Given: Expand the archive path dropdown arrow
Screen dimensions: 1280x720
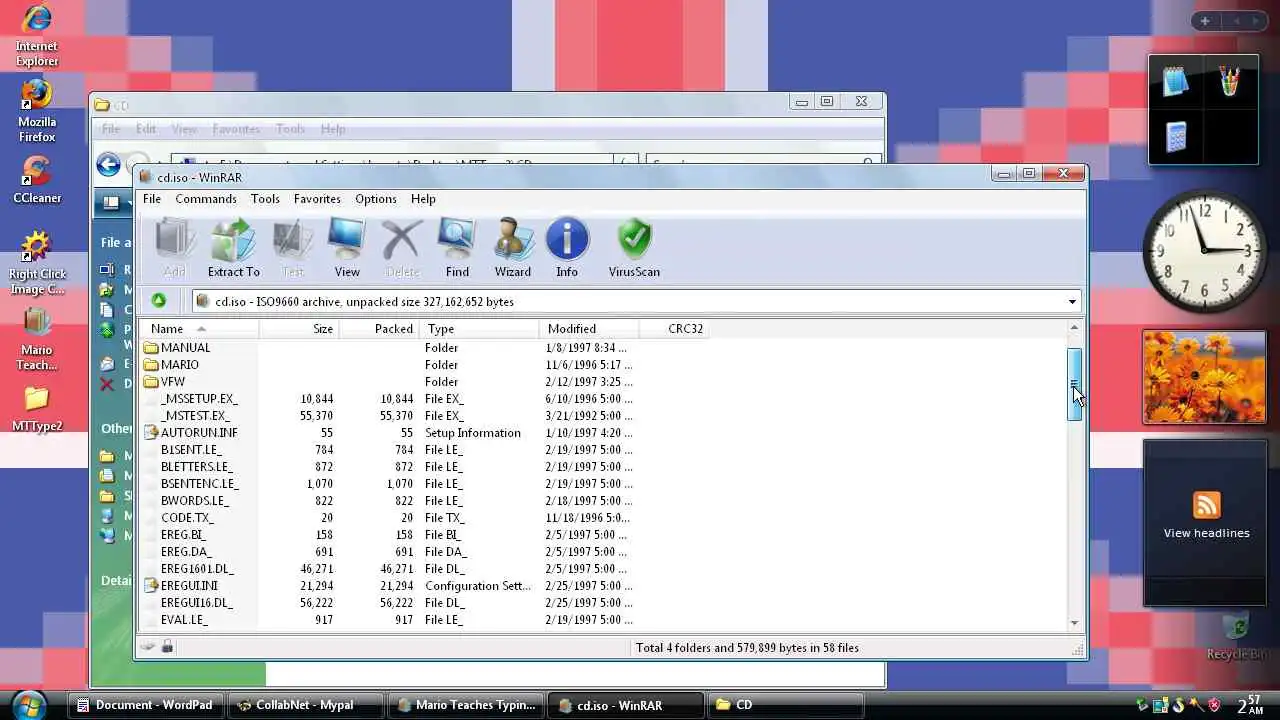Looking at the screenshot, I should point(1072,302).
